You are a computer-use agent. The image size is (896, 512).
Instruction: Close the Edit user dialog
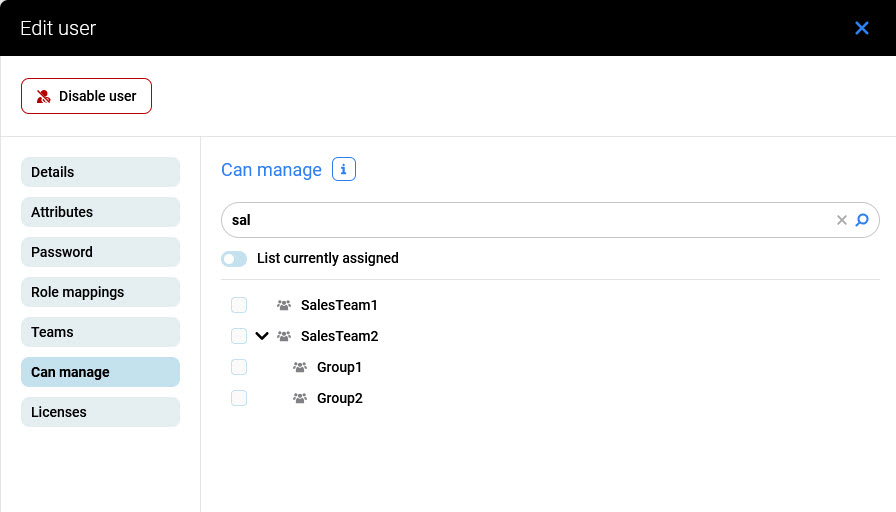862,28
